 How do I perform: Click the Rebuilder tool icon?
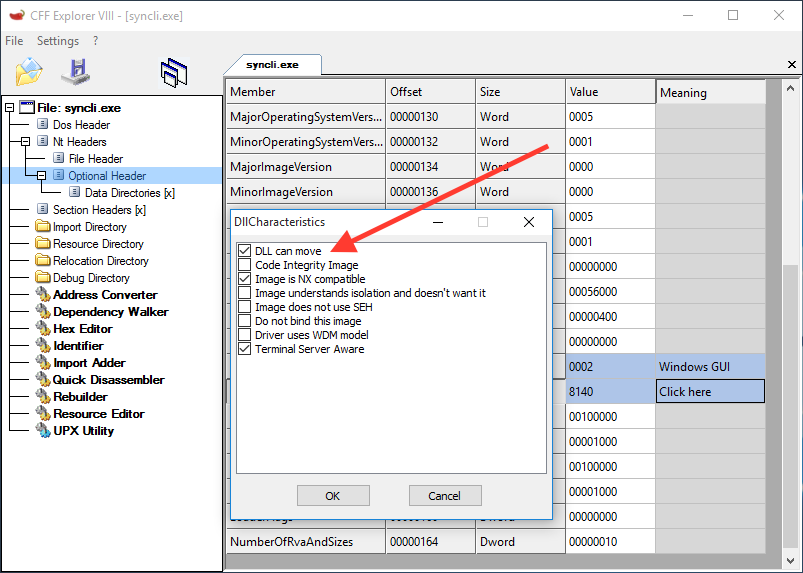[x=43, y=396]
